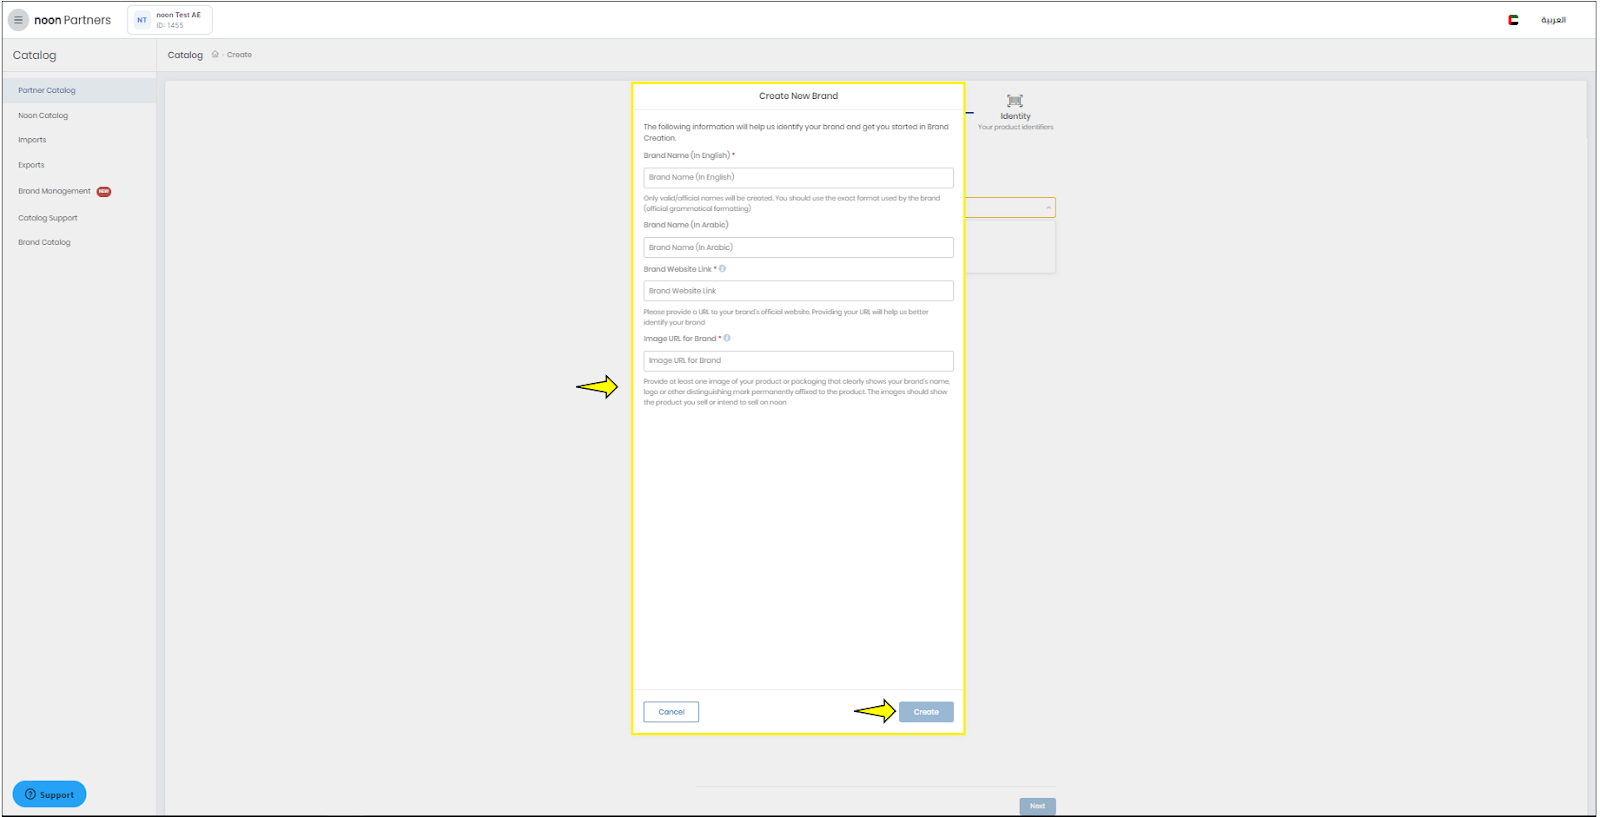Open Catalog Support in the sidebar
1600x817 pixels.
point(48,218)
